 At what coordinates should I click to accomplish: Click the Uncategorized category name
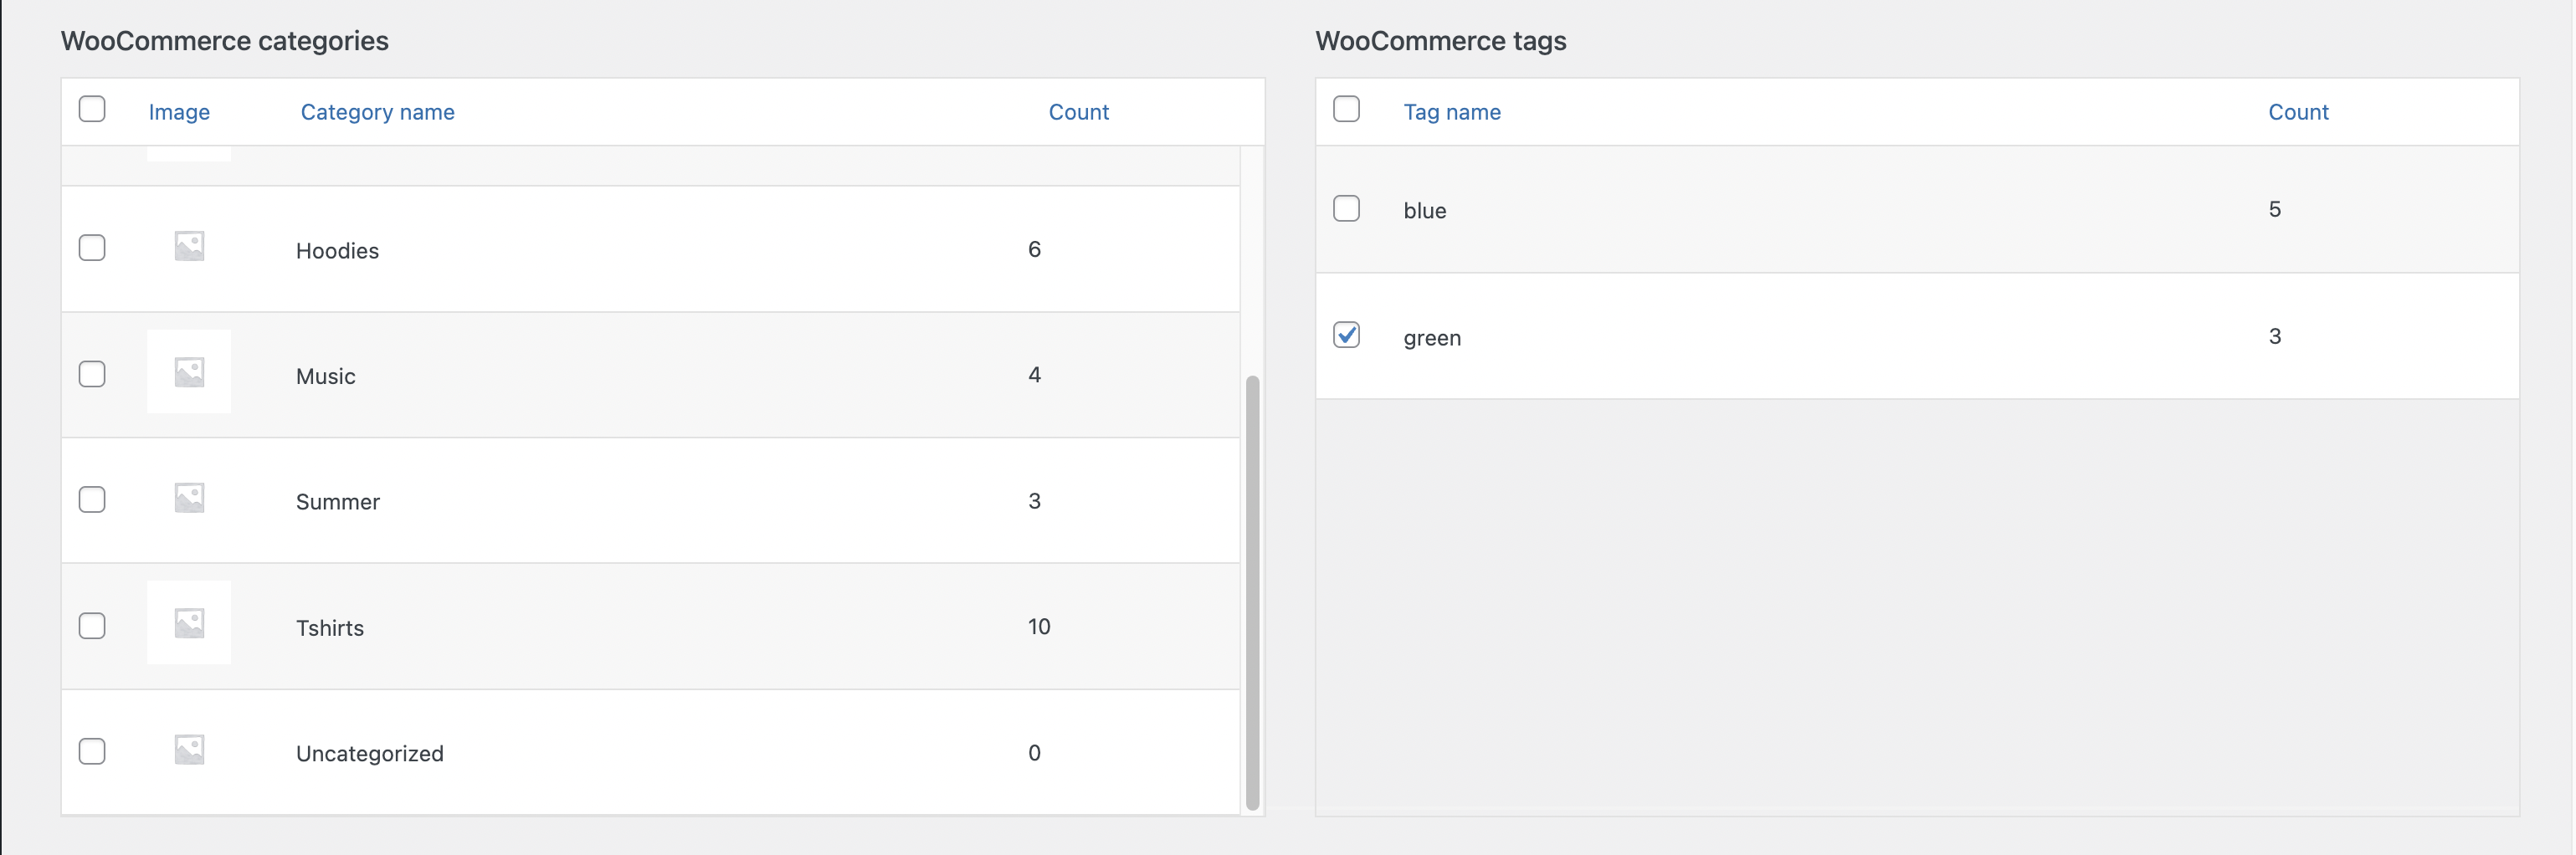point(370,754)
